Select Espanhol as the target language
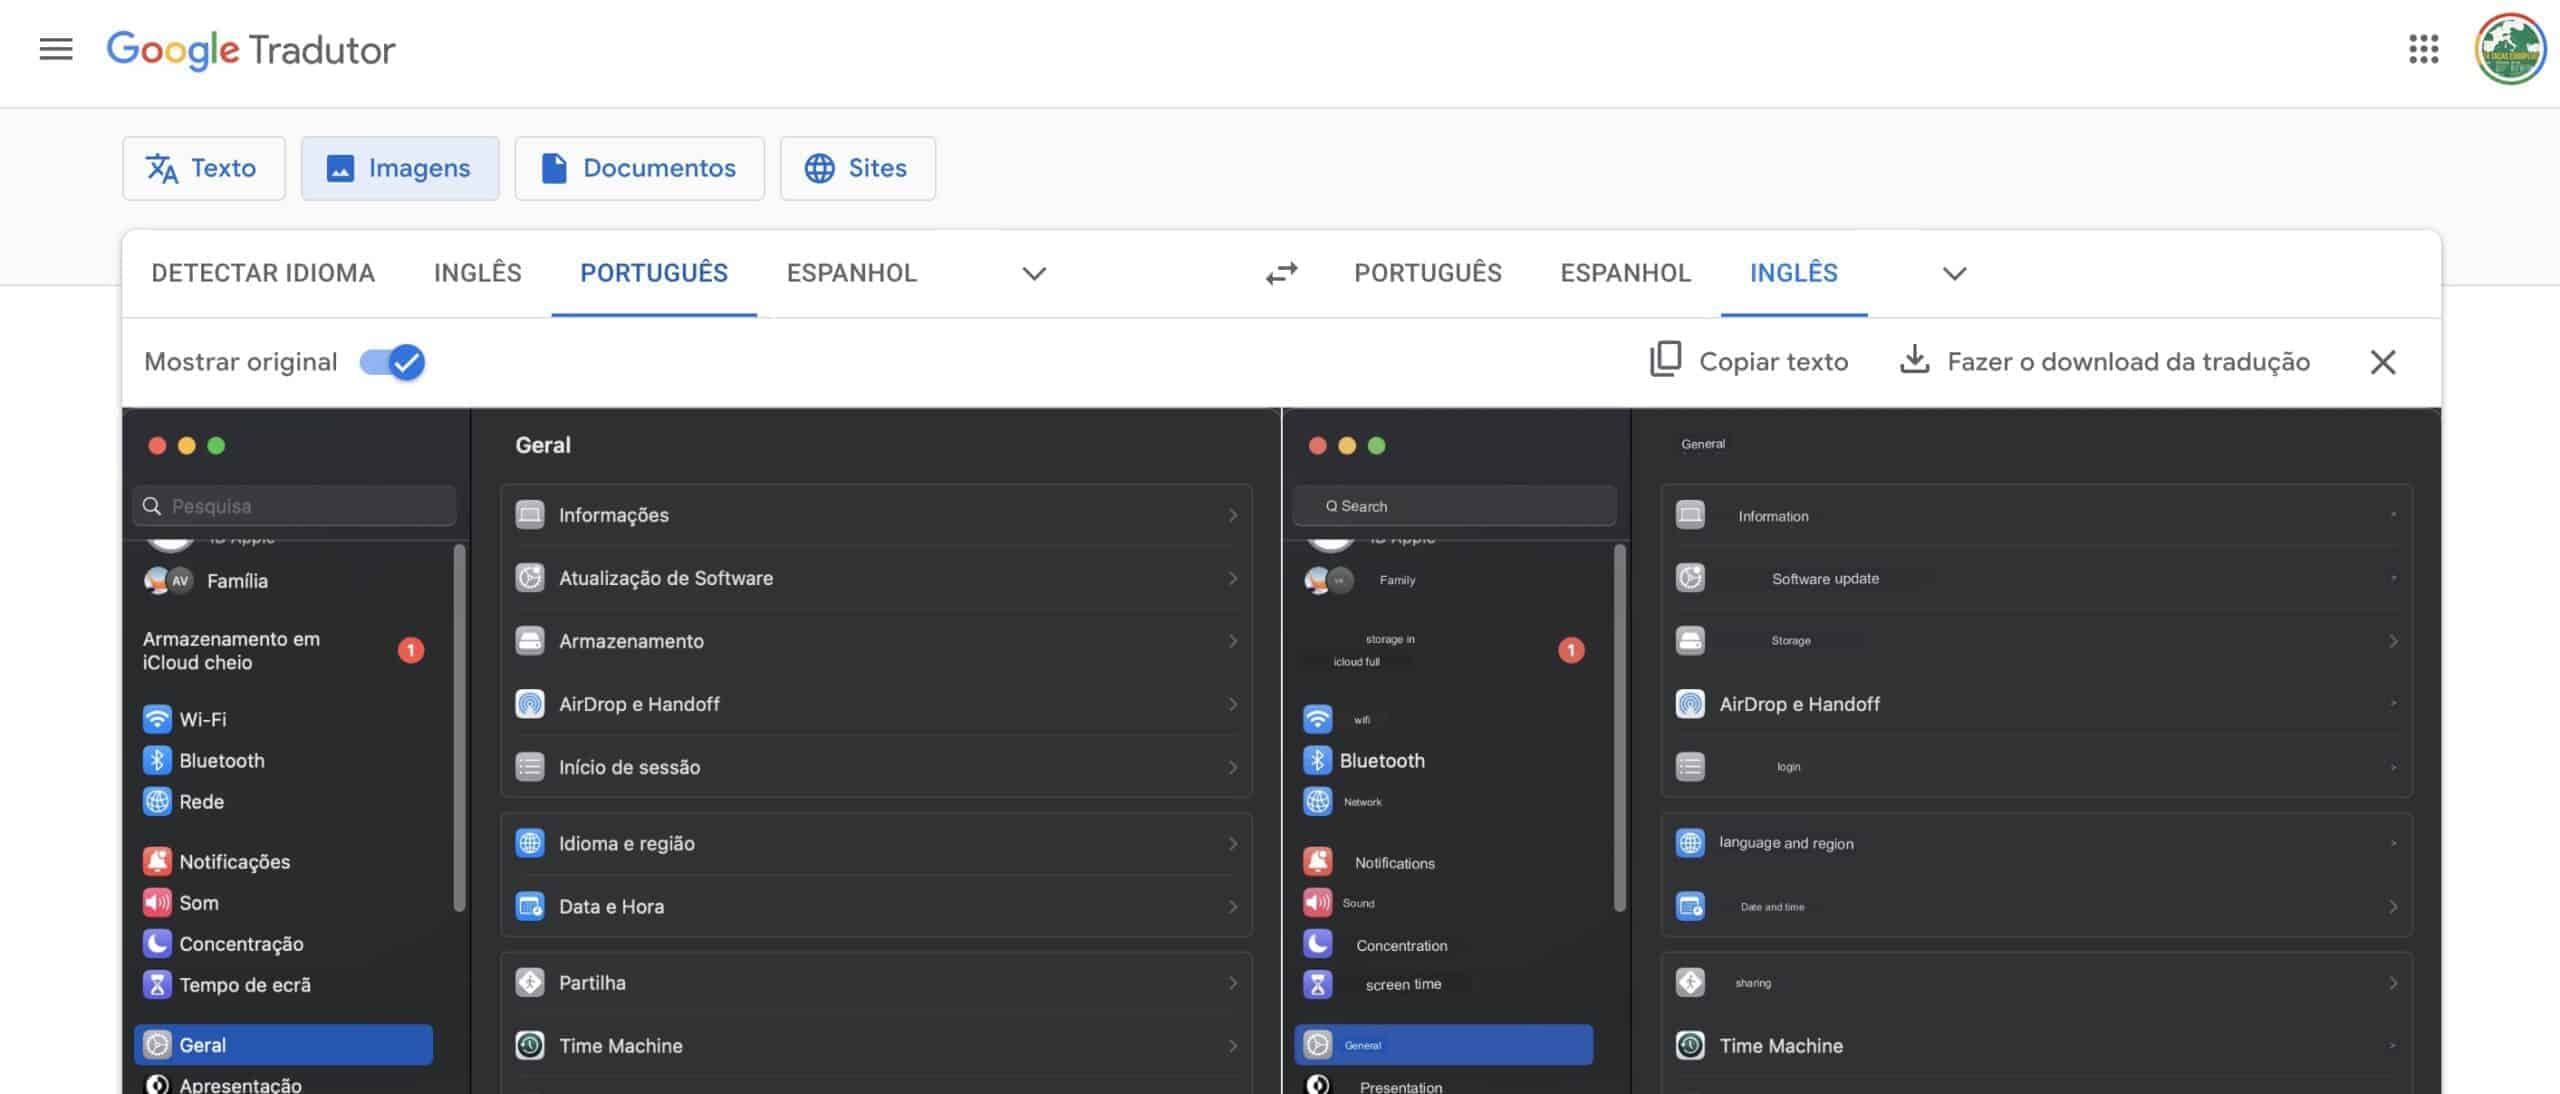This screenshot has width=2560, height=1094. [x=1624, y=272]
